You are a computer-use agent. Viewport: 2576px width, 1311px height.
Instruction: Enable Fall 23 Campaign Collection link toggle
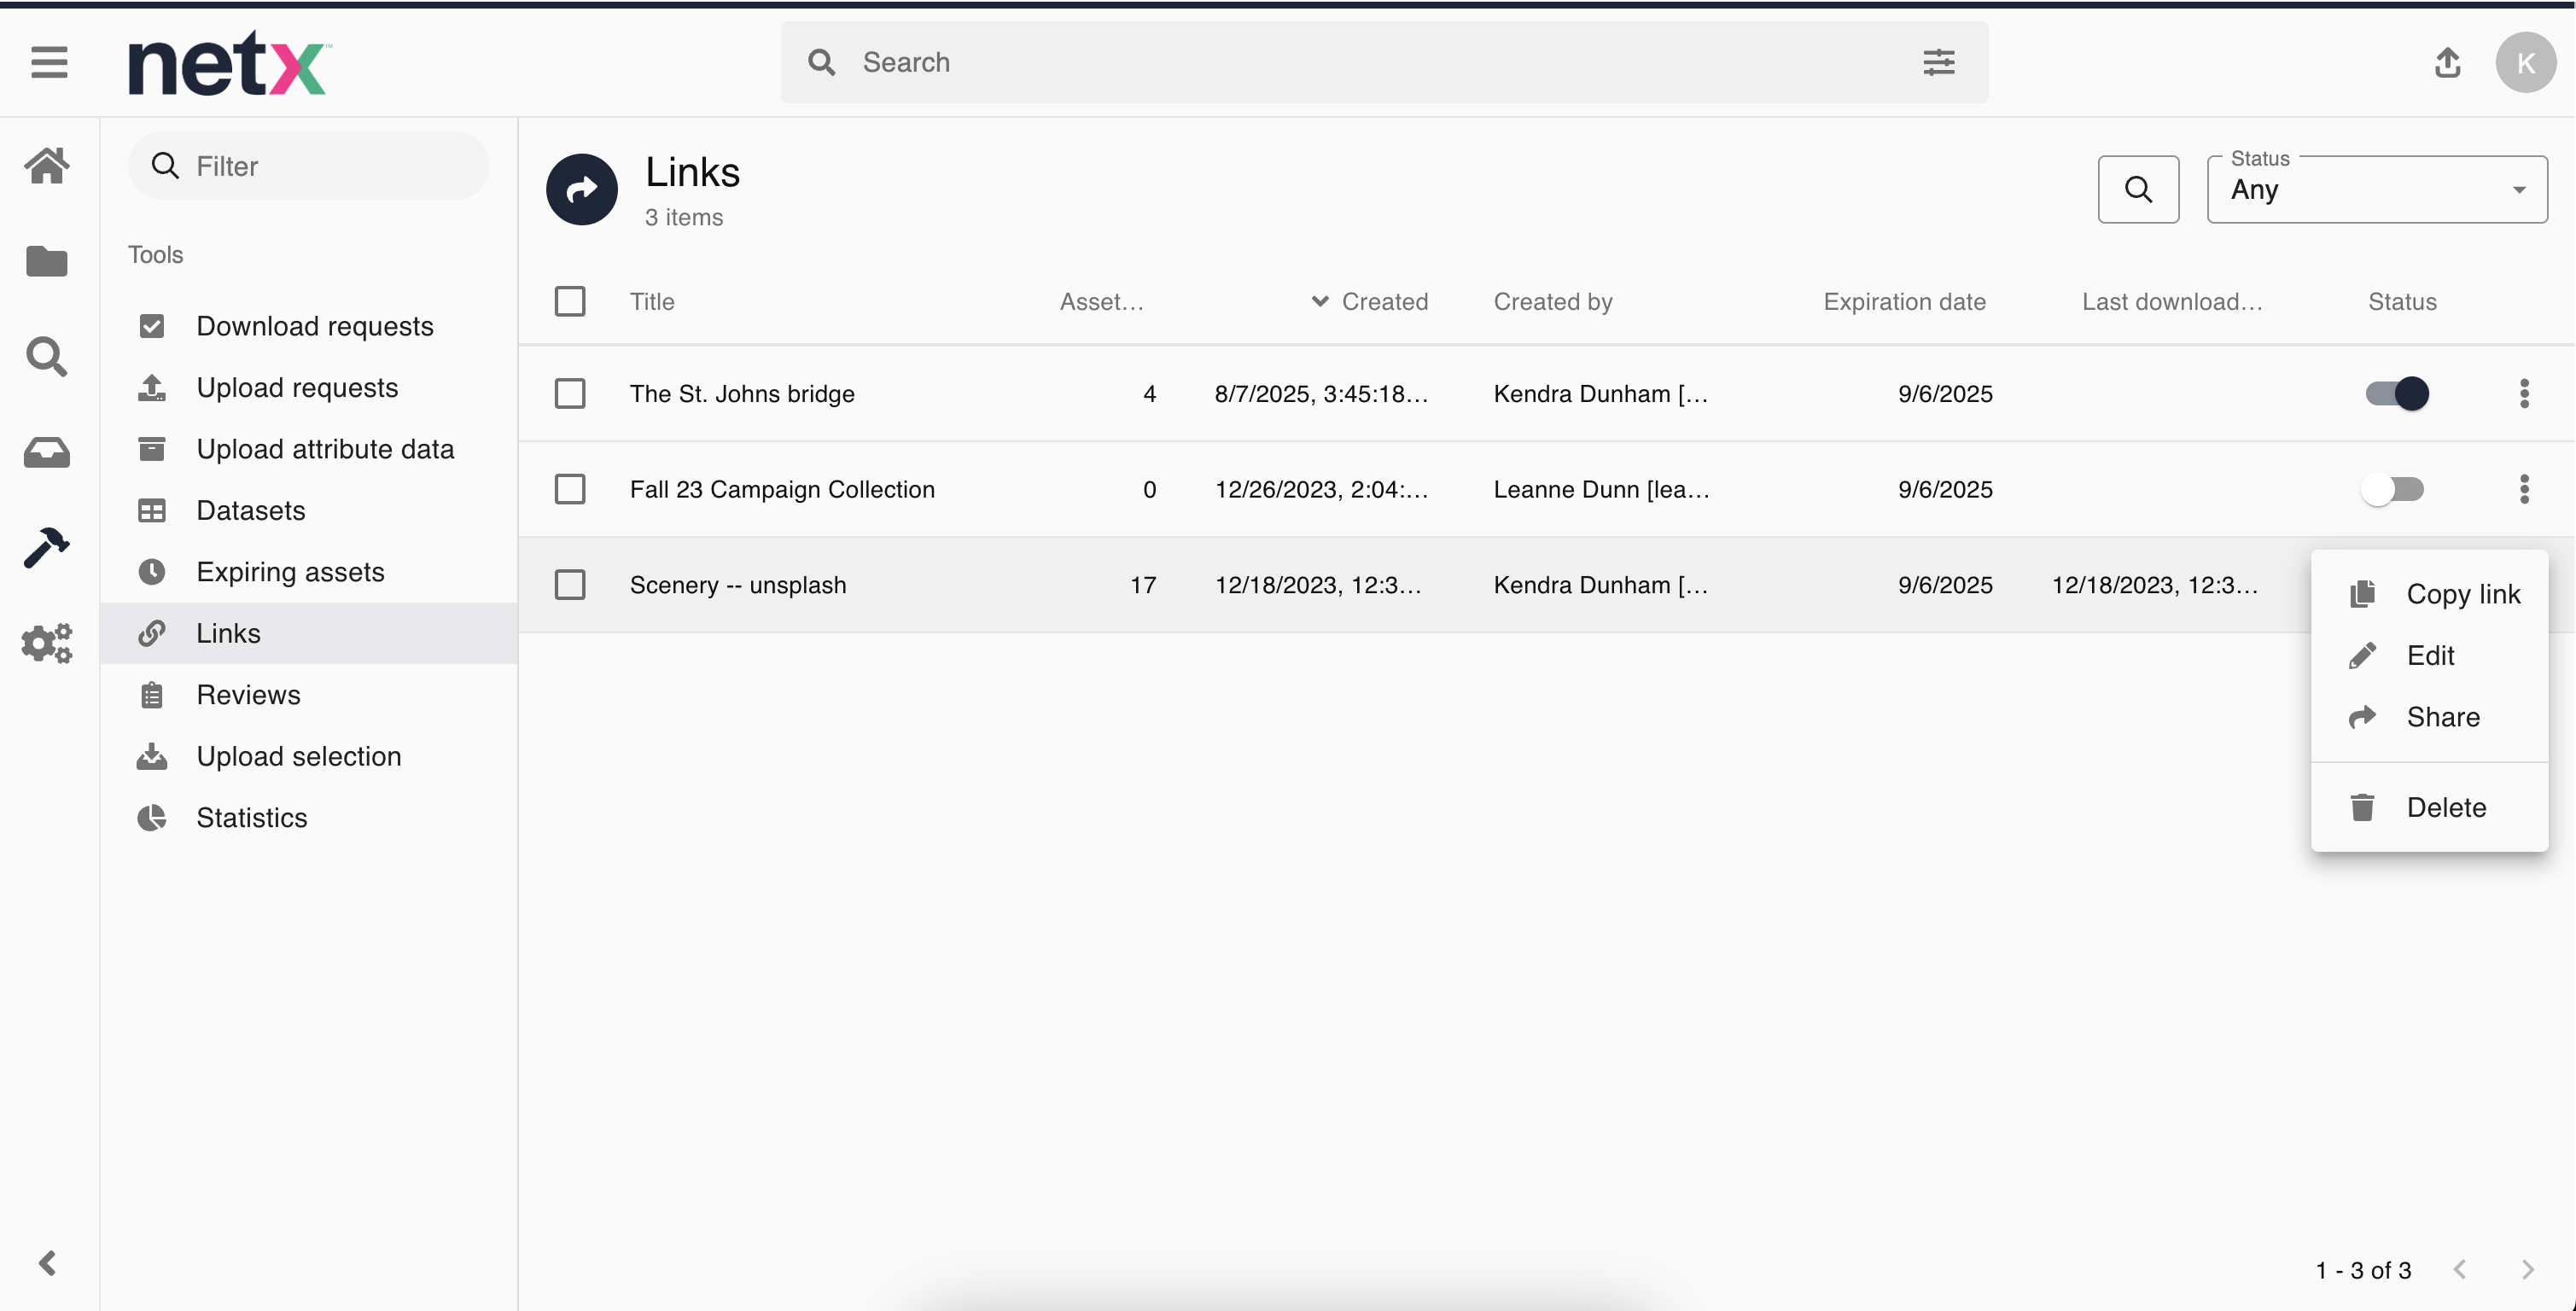[2392, 490]
